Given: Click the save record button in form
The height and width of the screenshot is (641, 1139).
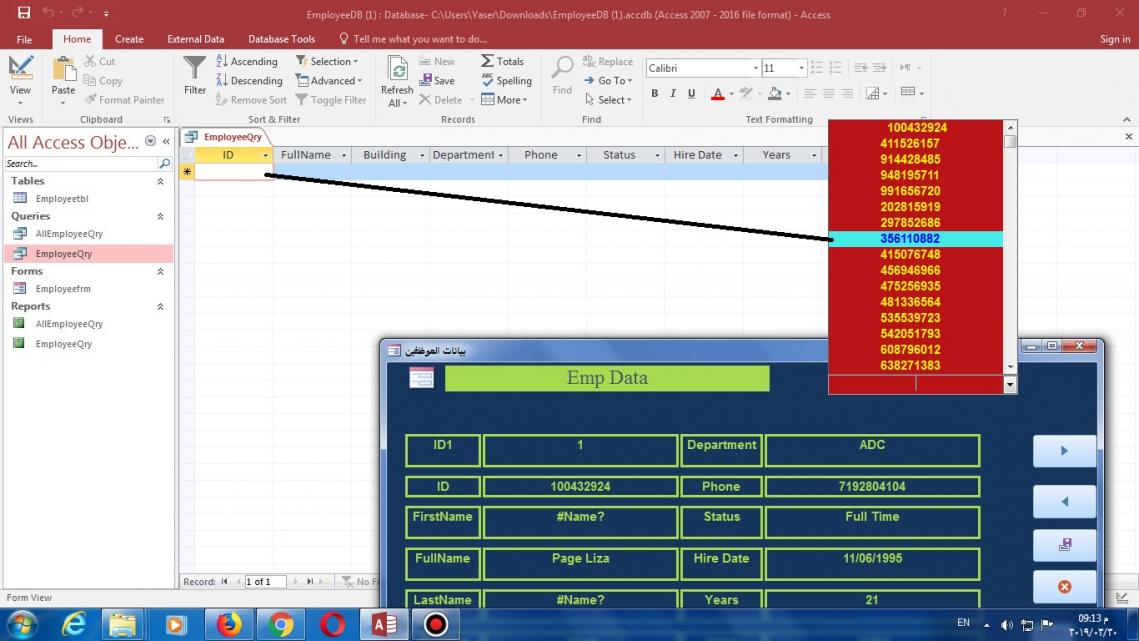Looking at the screenshot, I should click(1064, 544).
